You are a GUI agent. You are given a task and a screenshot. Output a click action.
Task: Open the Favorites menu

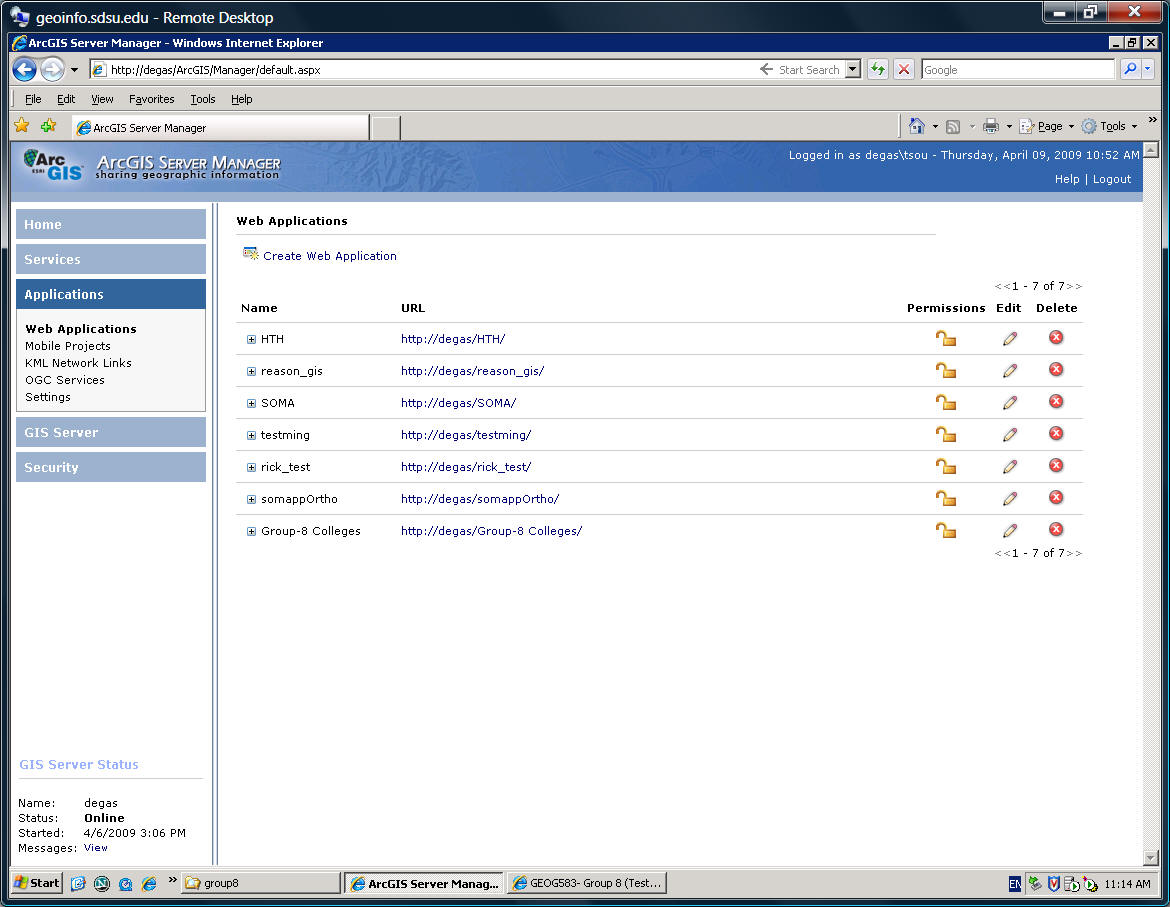(x=151, y=99)
